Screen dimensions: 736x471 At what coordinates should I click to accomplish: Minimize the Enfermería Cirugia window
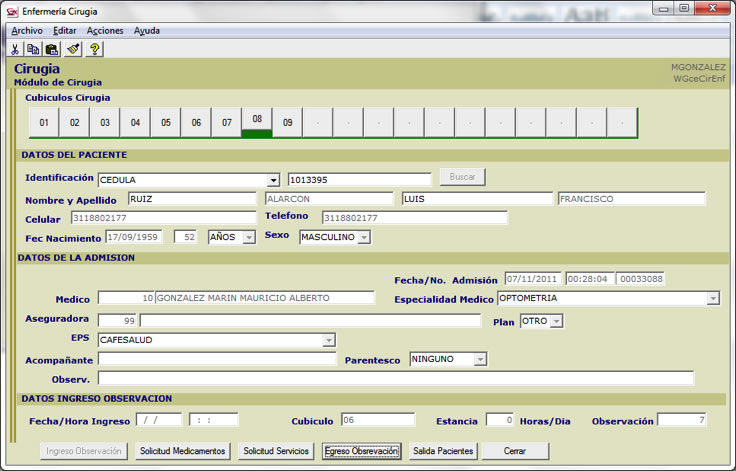click(x=663, y=8)
